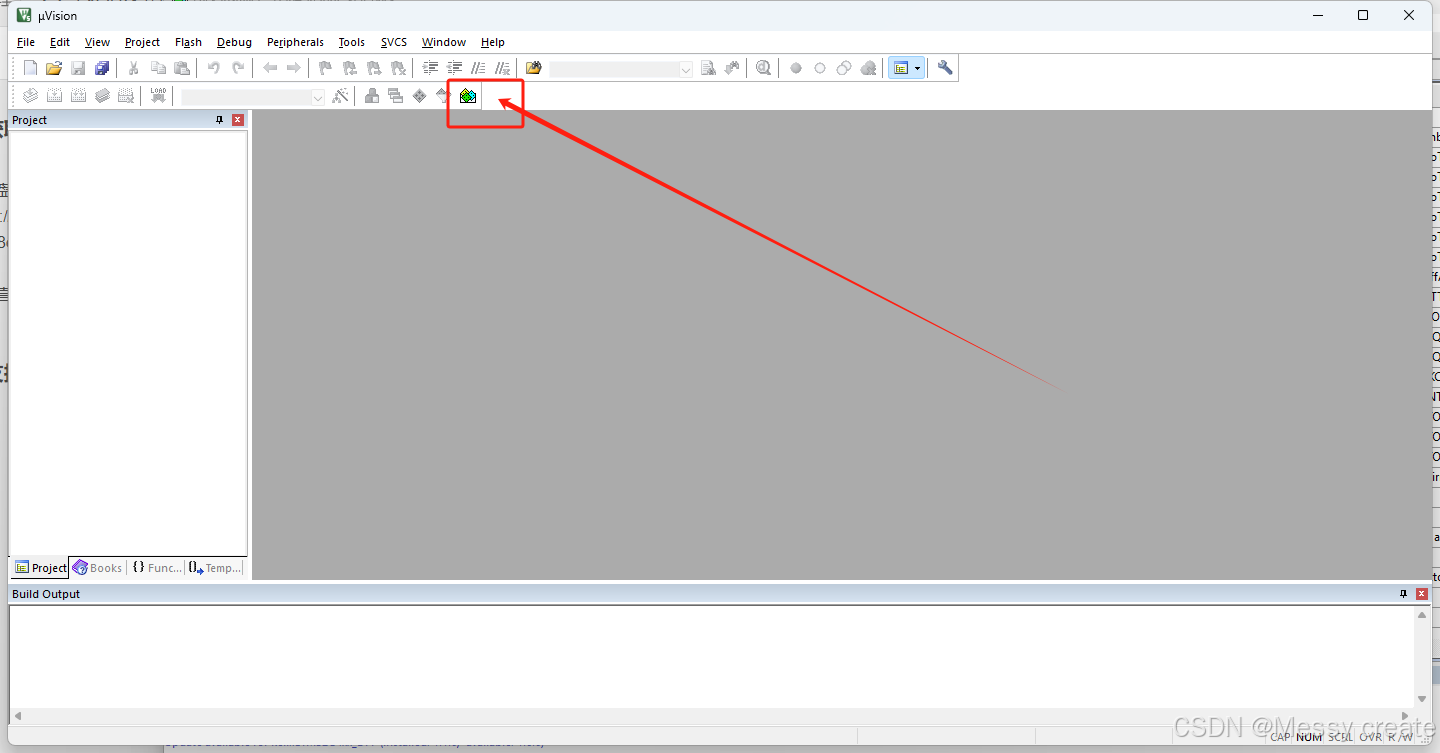Open the Tools menu

point(351,42)
